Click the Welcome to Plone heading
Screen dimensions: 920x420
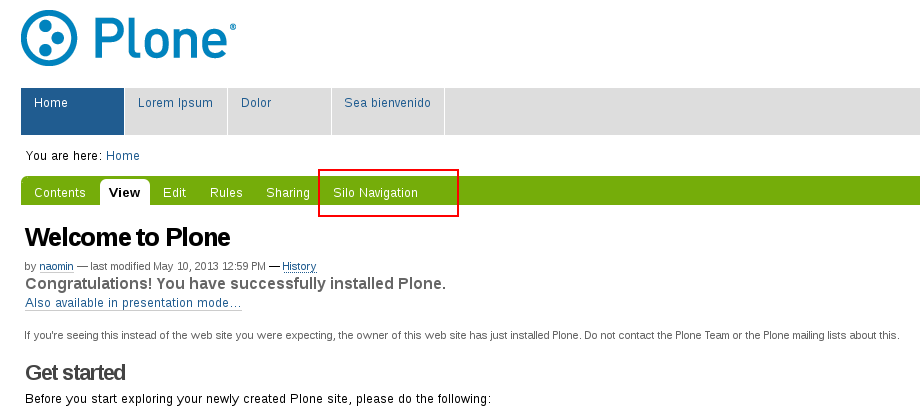127,237
